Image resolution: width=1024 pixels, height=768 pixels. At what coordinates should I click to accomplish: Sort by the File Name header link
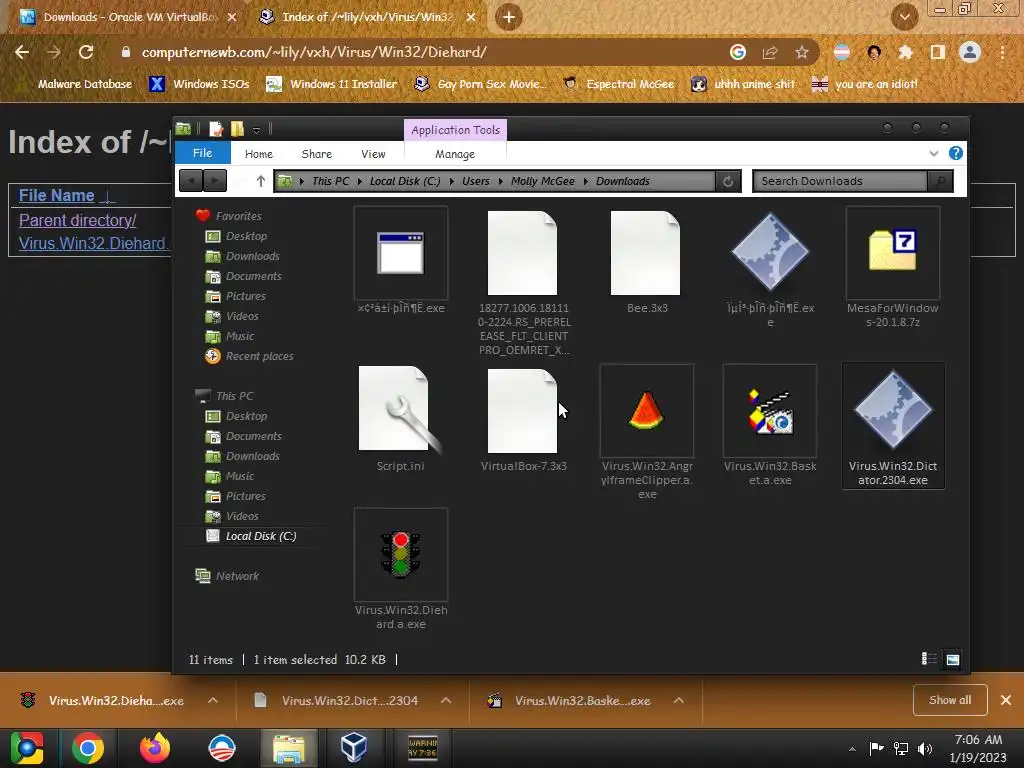pyautogui.click(x=57, y=195)
